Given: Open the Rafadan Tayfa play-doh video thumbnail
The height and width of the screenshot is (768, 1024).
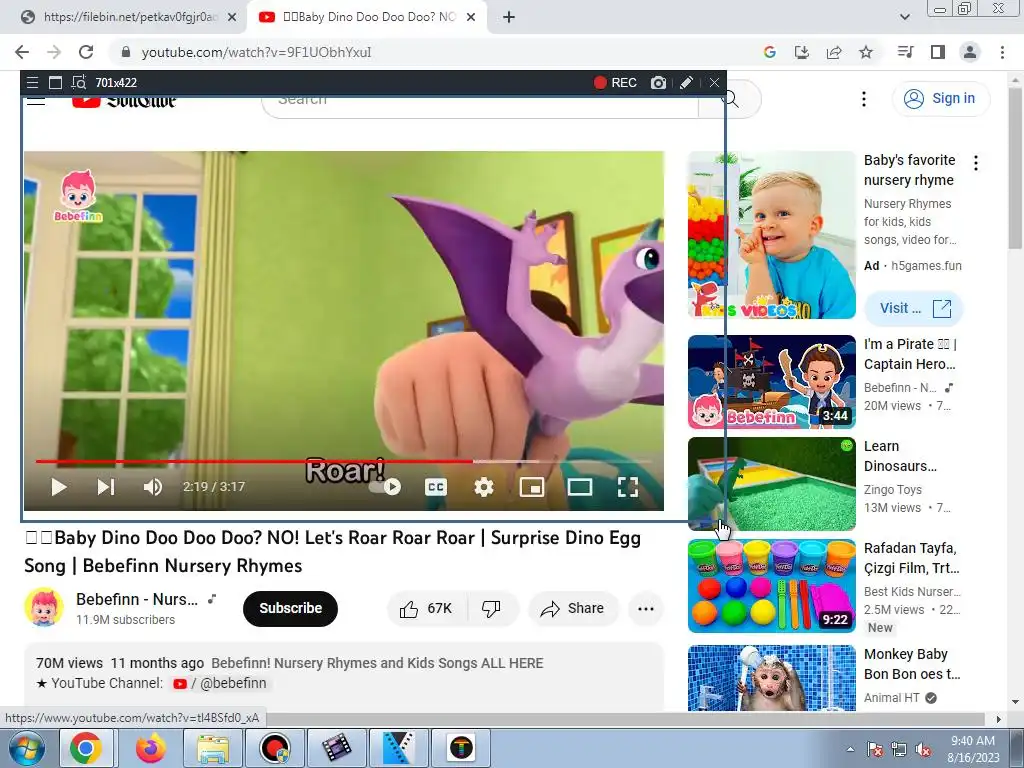Looking at the screenshot, I should [772, 586].
